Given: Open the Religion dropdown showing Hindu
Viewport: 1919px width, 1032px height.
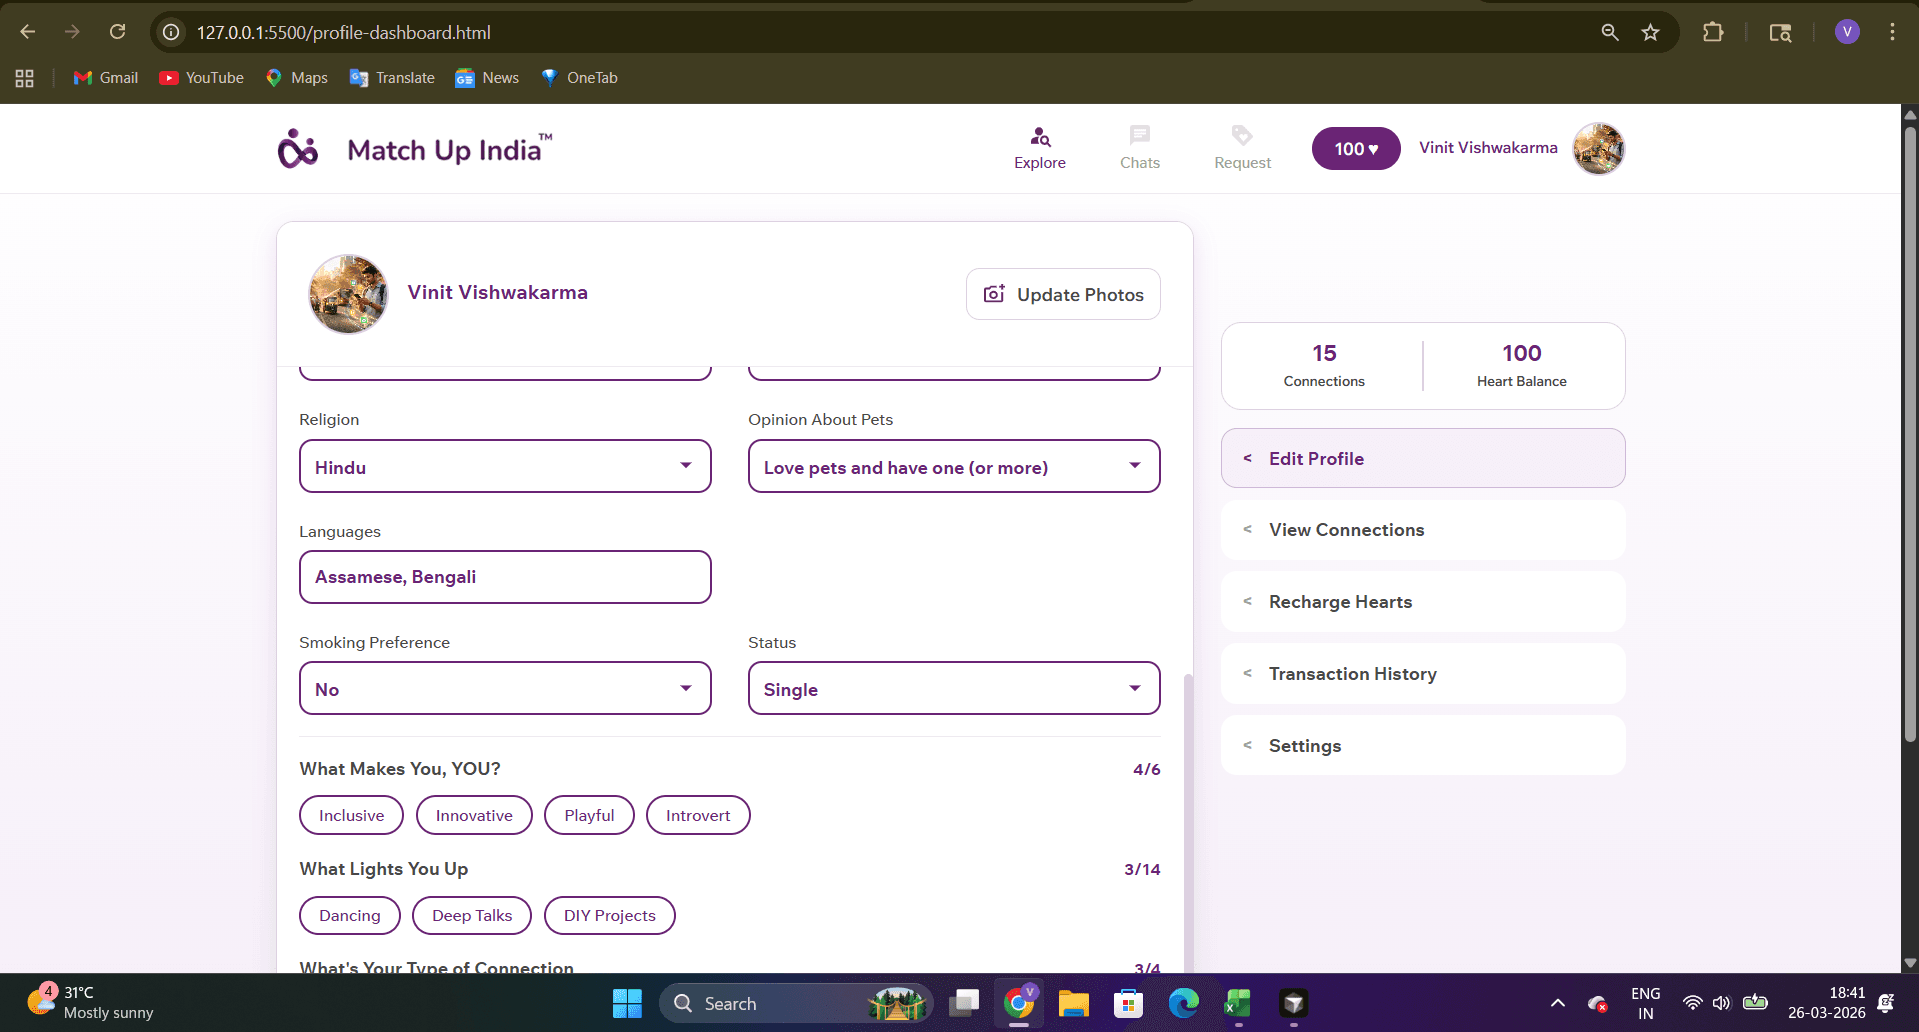Looking at the screenshot, I should [505, 466].
